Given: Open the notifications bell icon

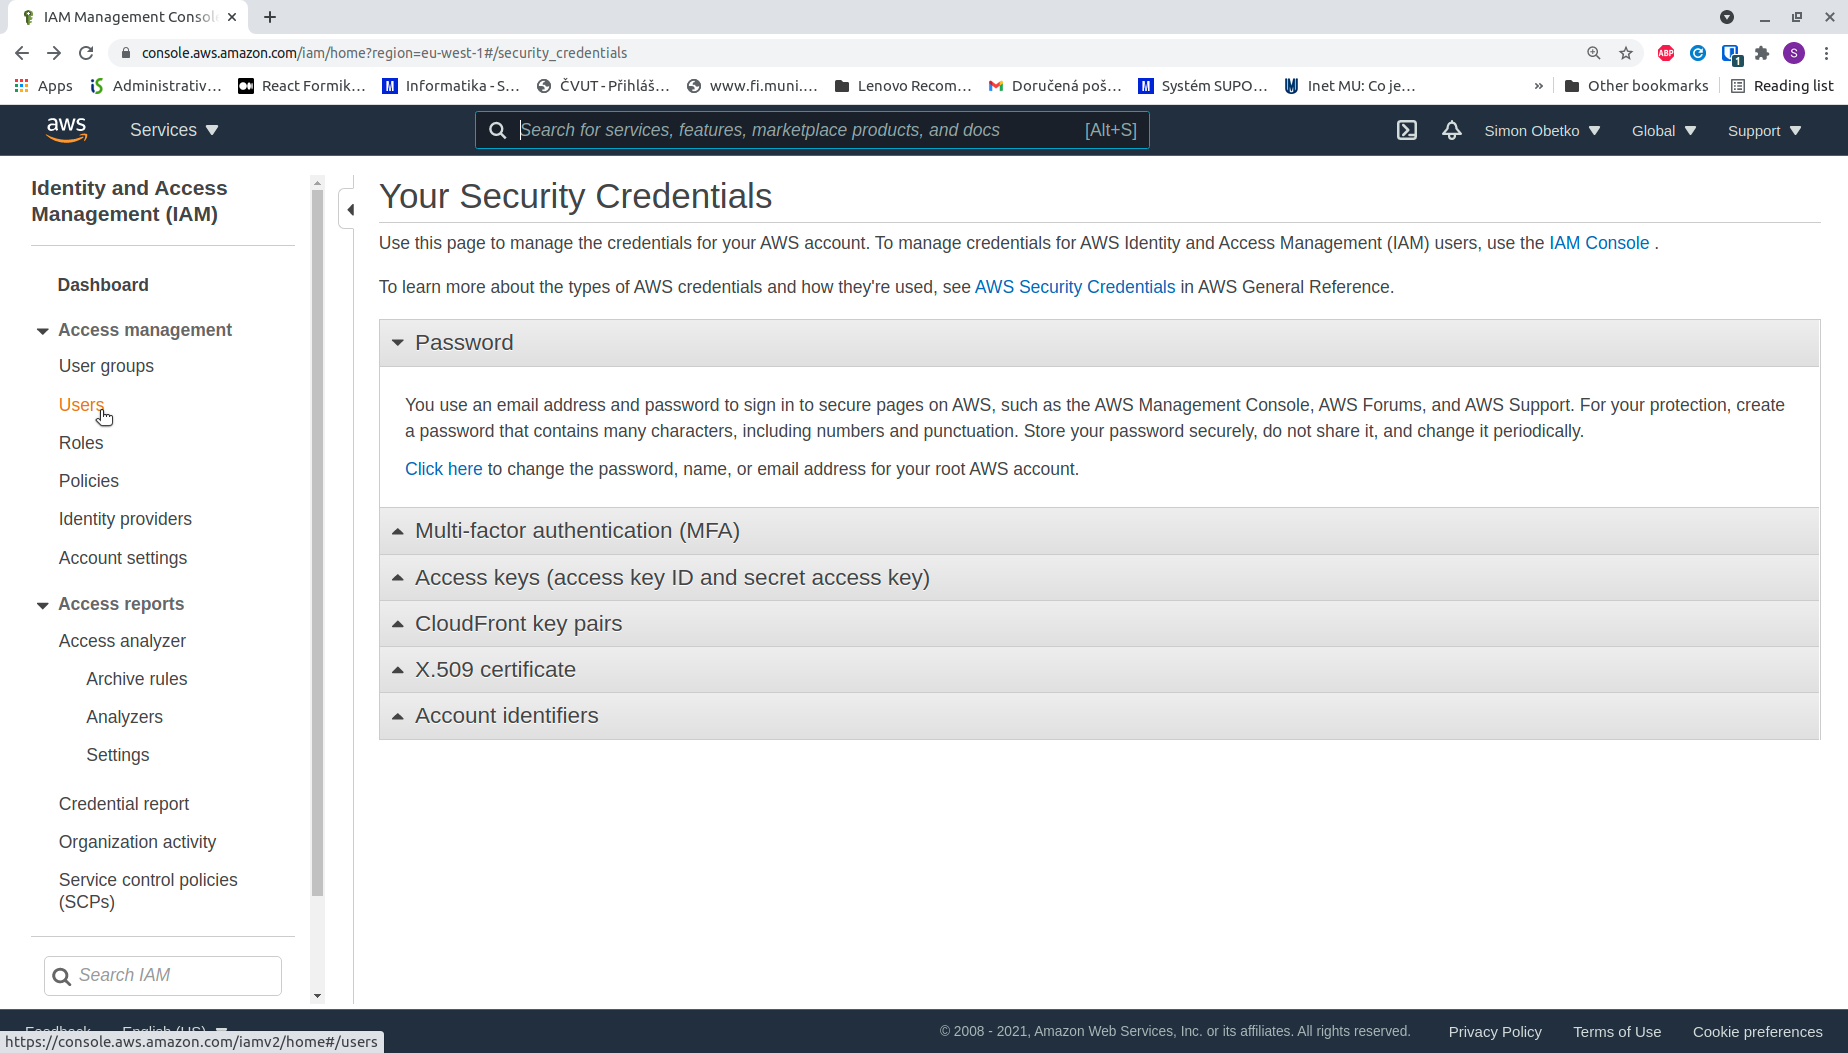Looking at the screenshot, I should (x=1452, y=130).
